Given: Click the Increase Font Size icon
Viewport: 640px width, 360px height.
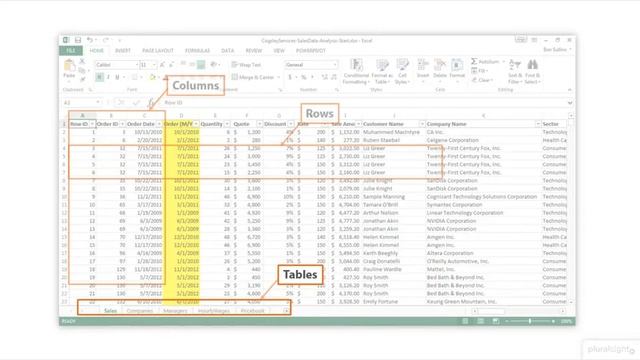Looking at the screenshot, I should click(162, 65).
